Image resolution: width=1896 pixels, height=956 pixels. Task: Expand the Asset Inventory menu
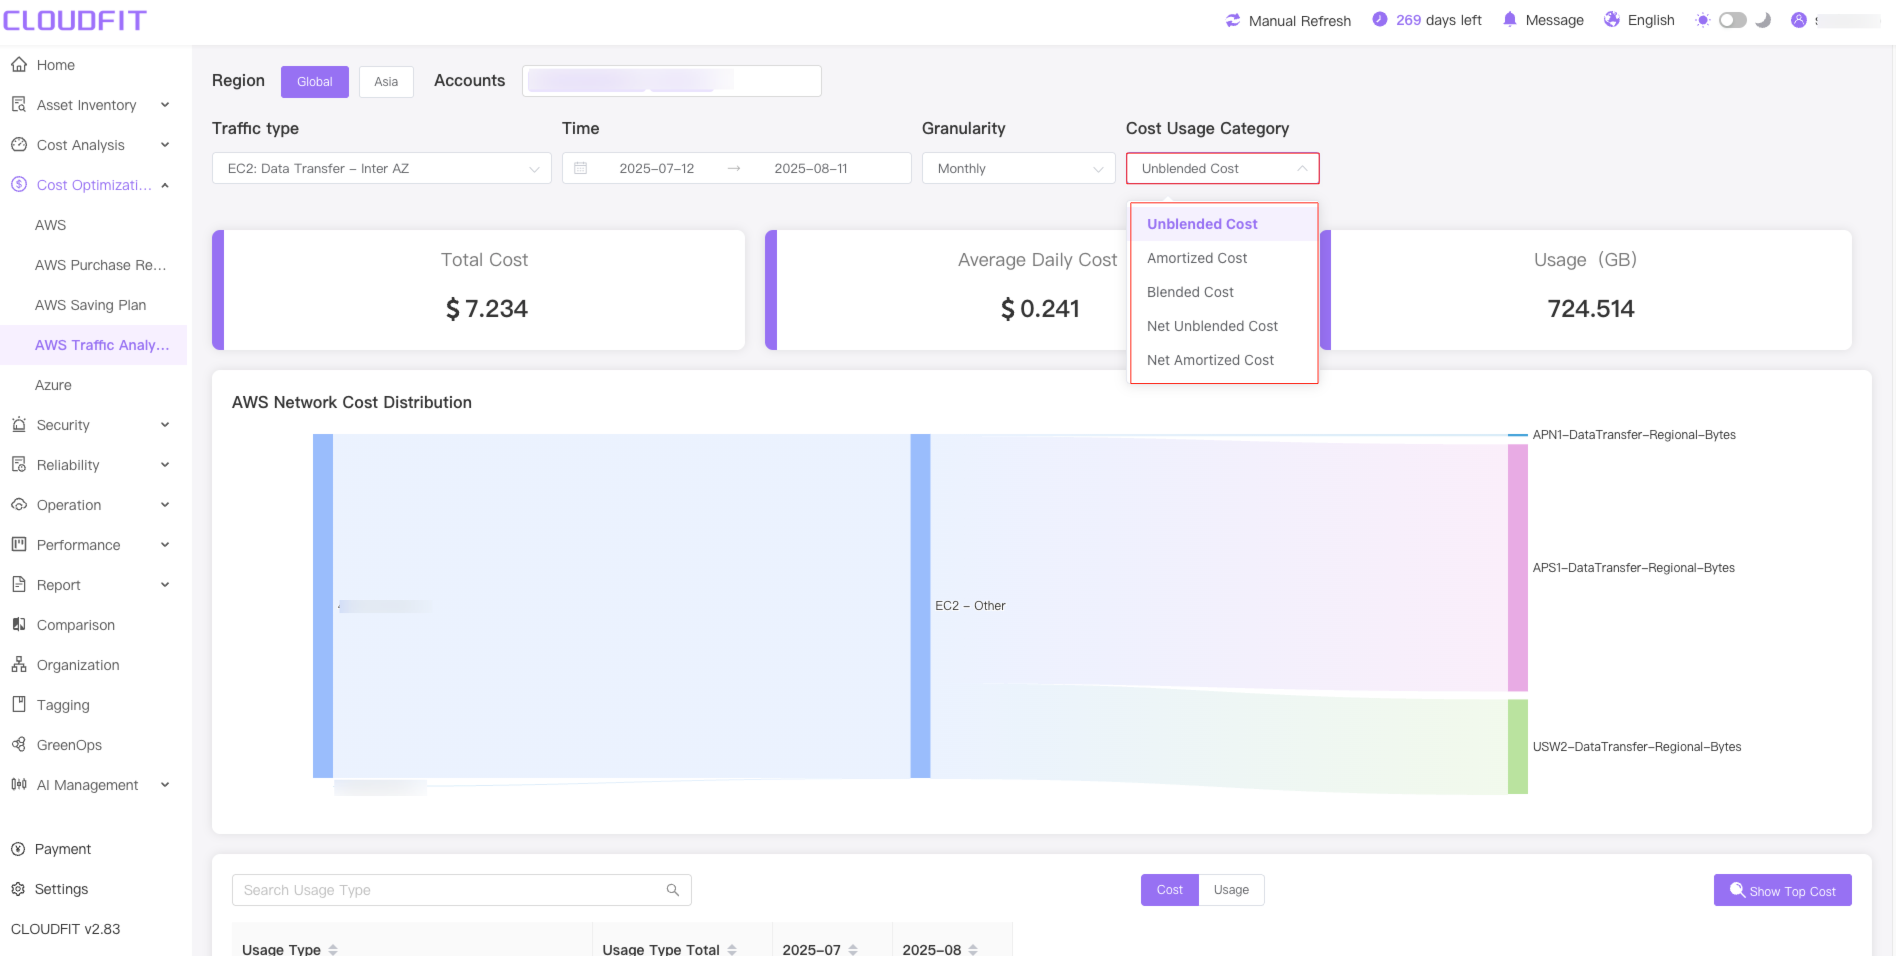coord(165,105)
